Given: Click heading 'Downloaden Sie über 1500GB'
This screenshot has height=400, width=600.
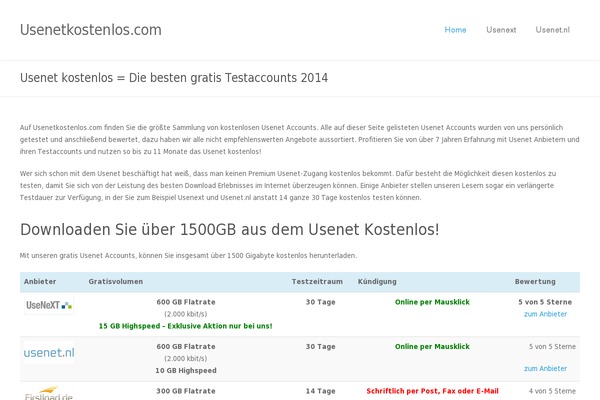Looking at the screenshot, I should pyautogui.click(x=230, y=230).
